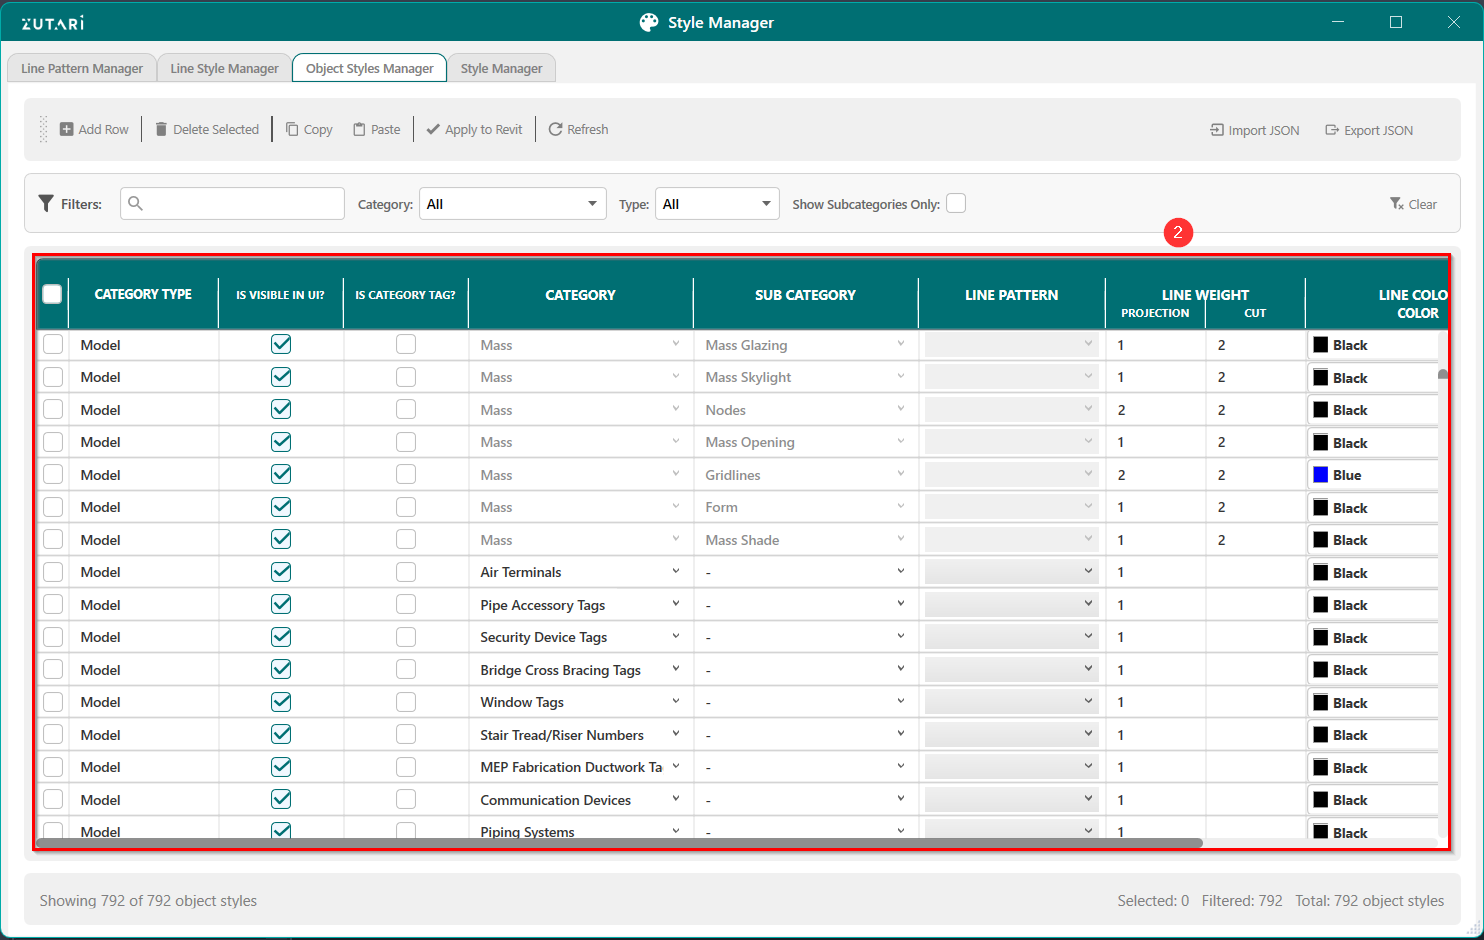Refresh the object styles list
The width and height of the screenshot is (1484, 940).
[x=555, y=129]
